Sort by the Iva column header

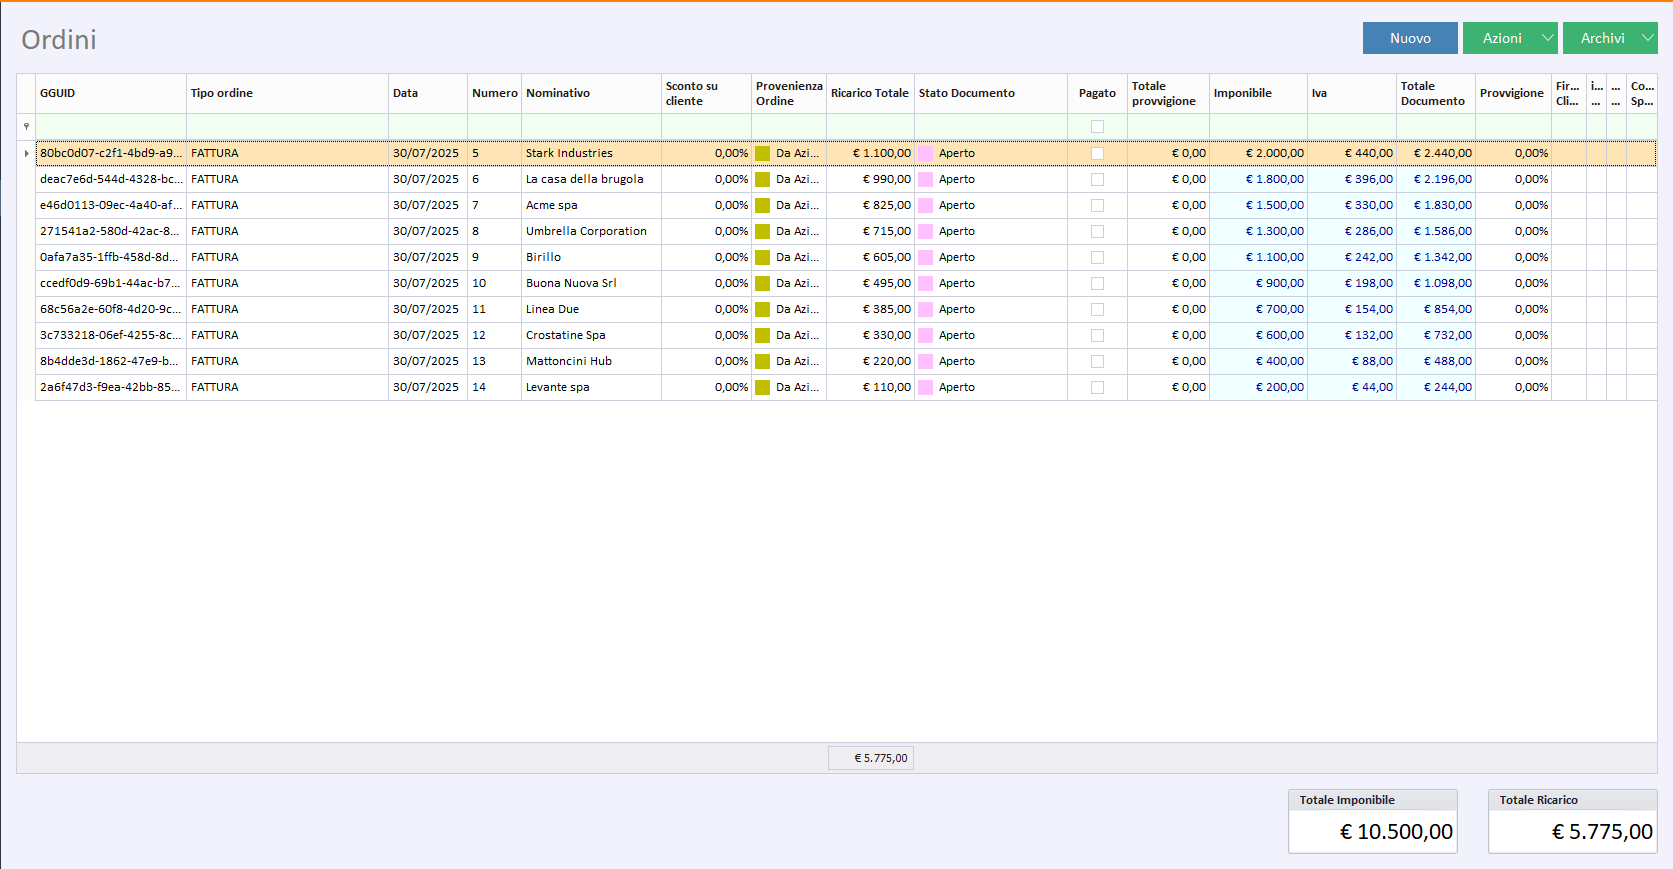point(1352,93)
